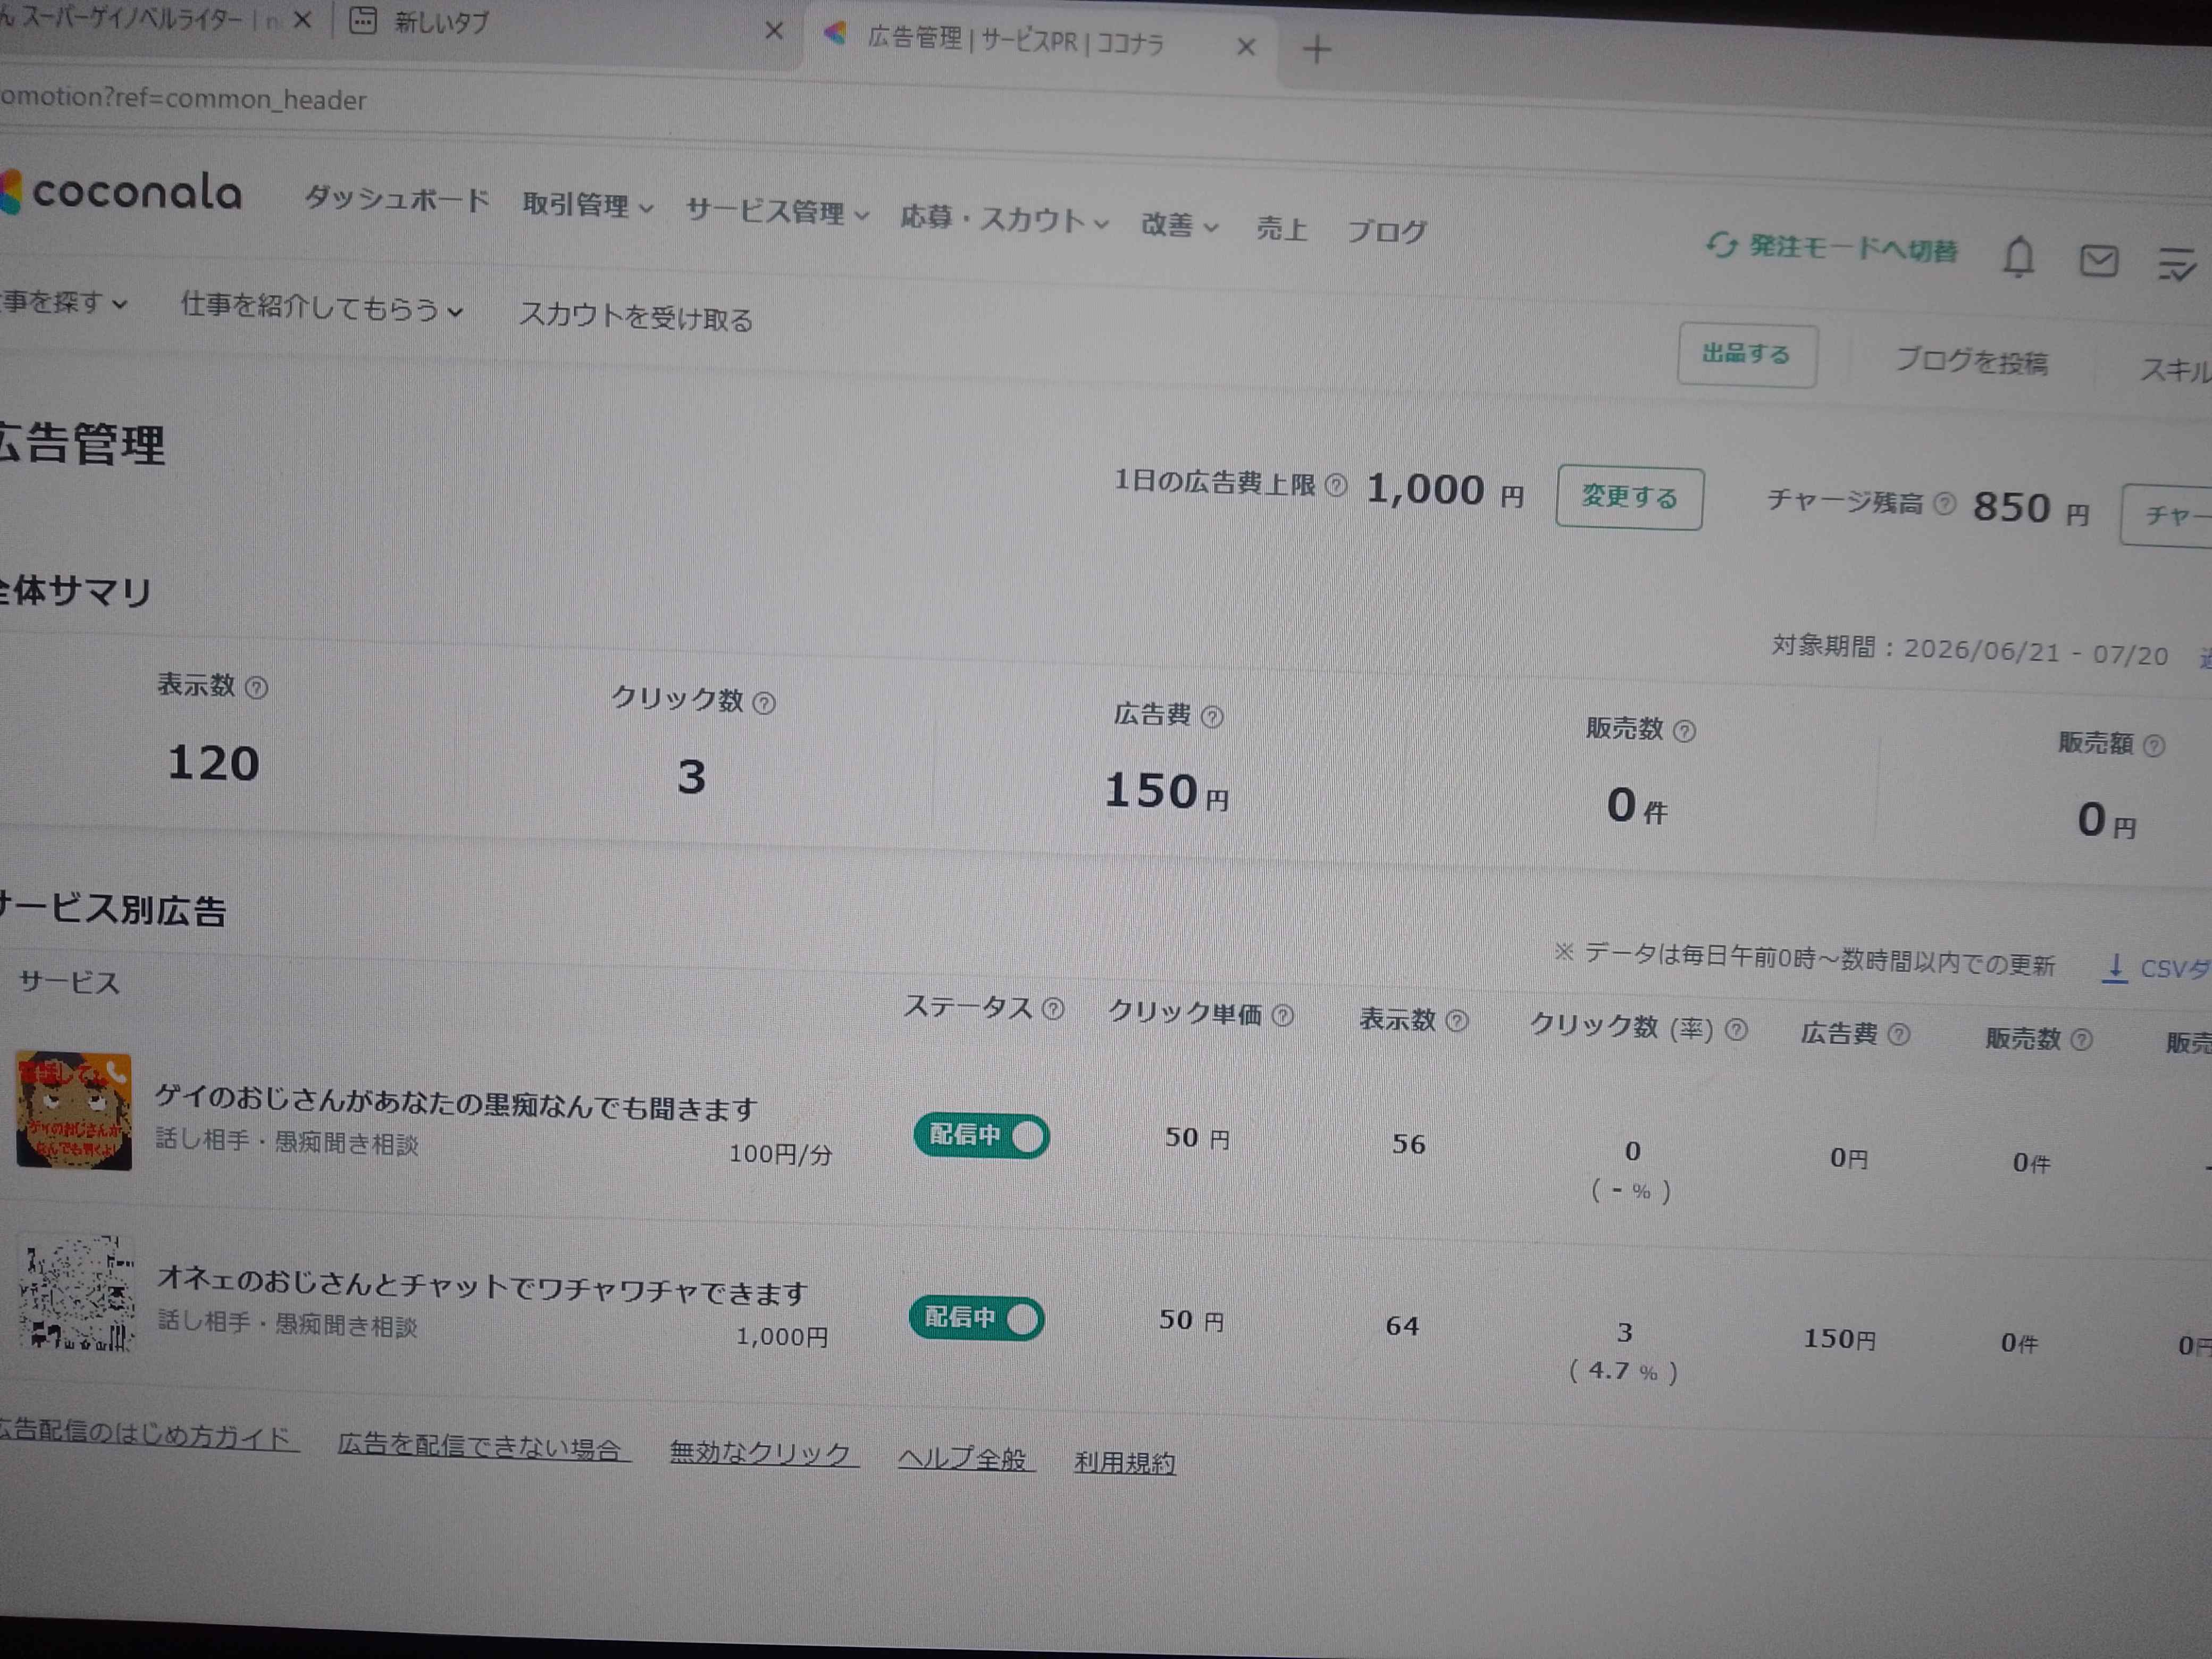The width and height of the screenshot is (2212, 1659).
Task: Open the ゲイのおじさん service thumbnail
Action: point(74,1110)
